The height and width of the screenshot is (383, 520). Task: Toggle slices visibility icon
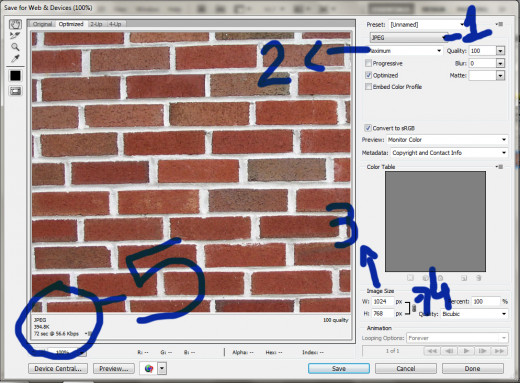[x=15, y=91]
